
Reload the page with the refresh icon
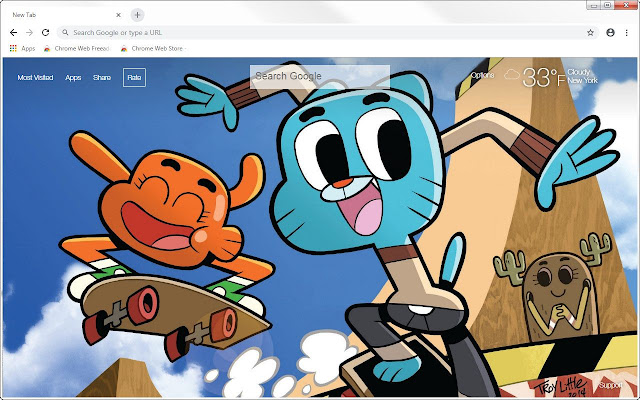tap(46, 33)
